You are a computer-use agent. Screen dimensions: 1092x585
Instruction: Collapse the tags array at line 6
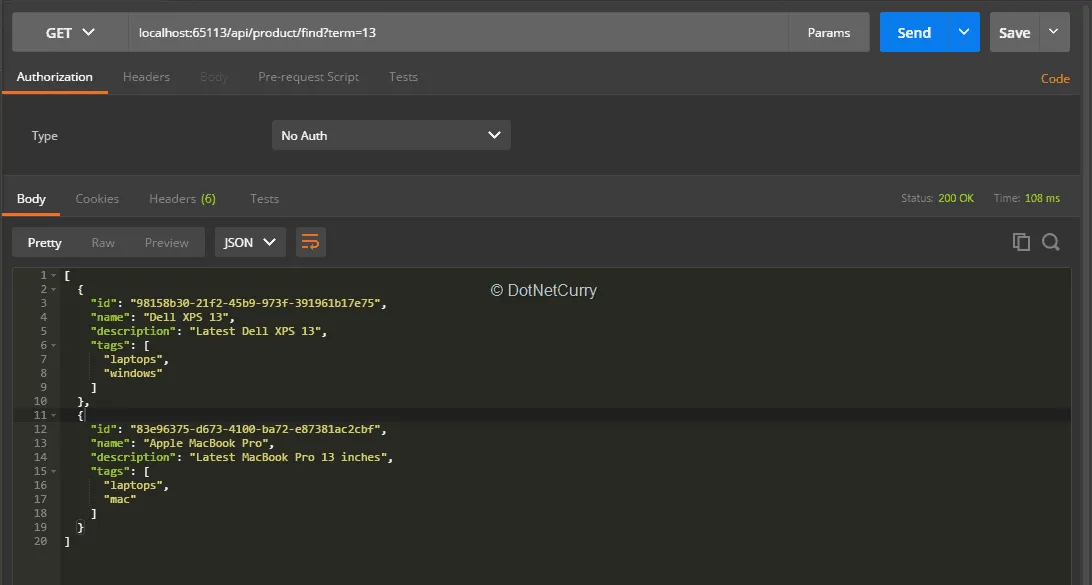point(54,345)
